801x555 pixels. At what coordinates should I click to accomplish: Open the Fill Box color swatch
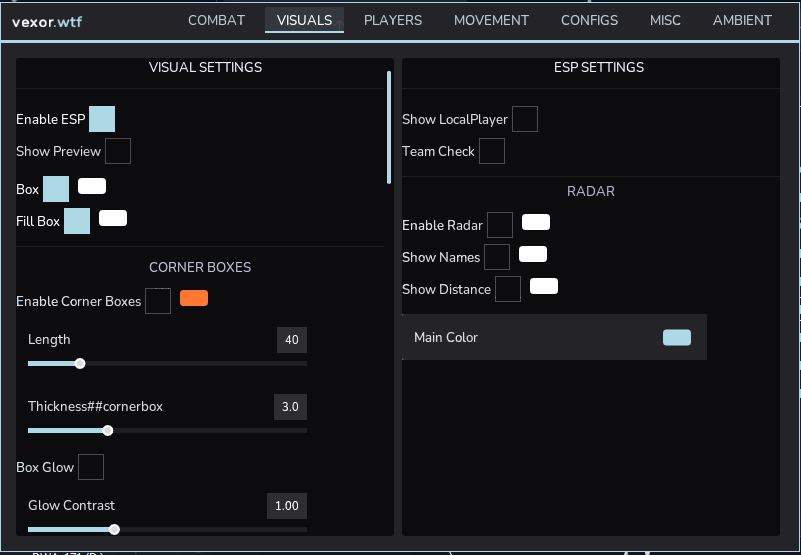pos(113,218)
